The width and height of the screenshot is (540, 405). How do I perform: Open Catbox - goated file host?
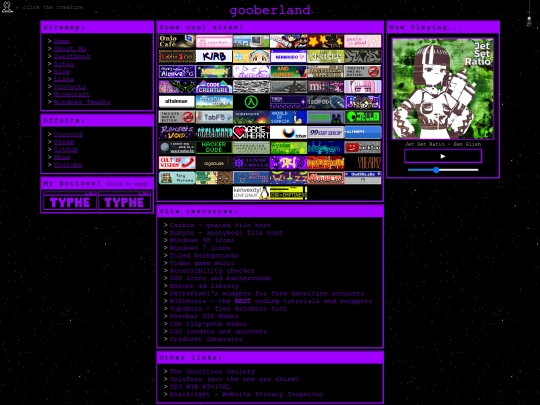220,225
